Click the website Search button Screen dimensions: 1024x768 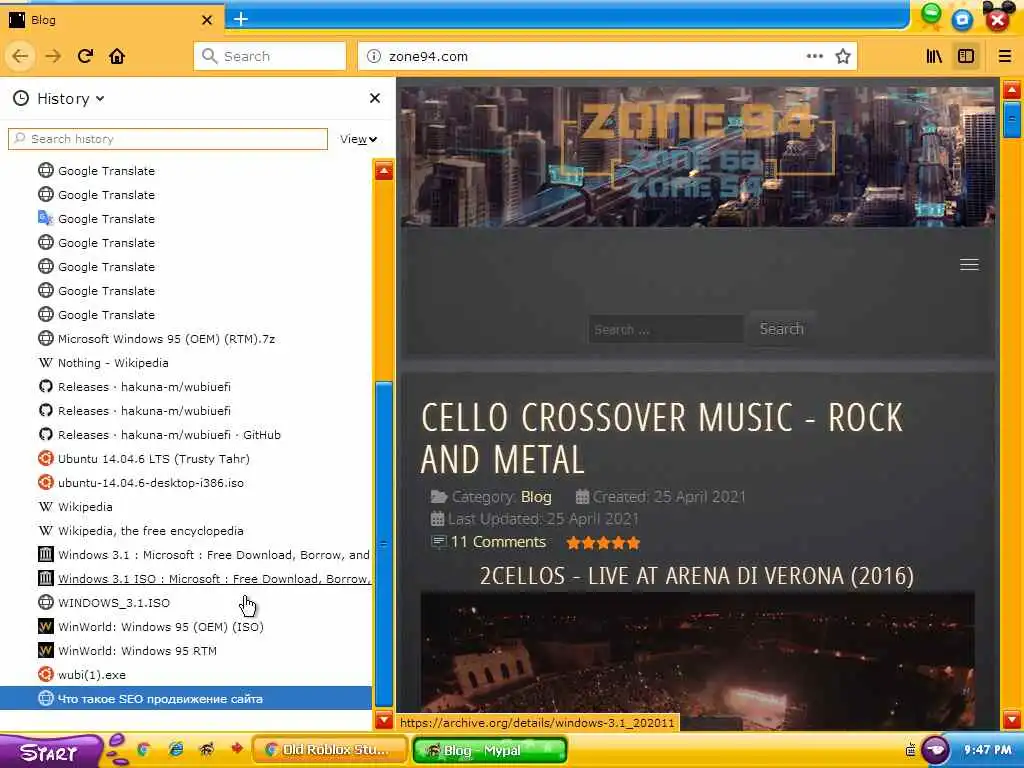pyautogui.click(x=781, y=328)
